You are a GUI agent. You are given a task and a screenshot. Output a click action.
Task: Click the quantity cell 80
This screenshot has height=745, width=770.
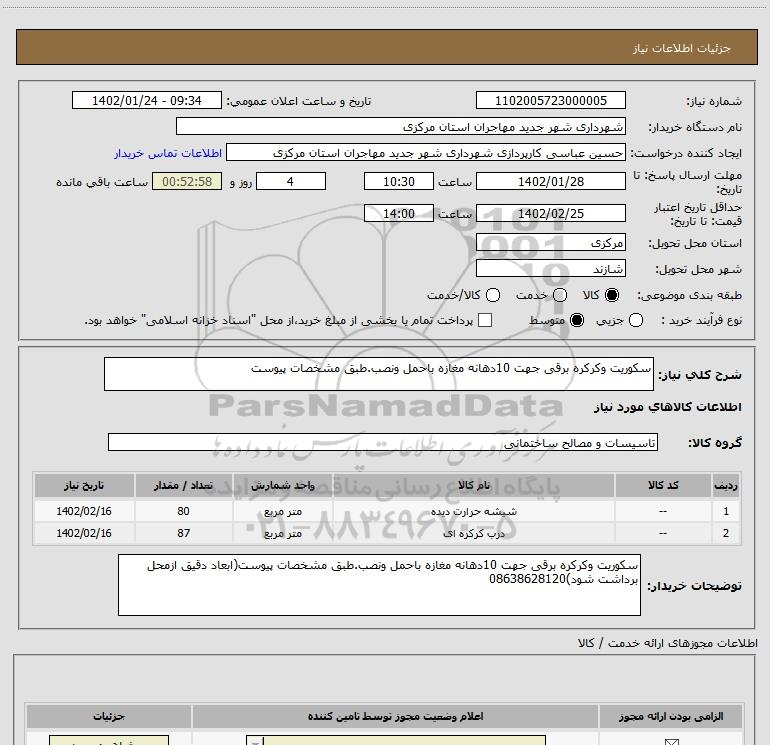click(183, 511)
